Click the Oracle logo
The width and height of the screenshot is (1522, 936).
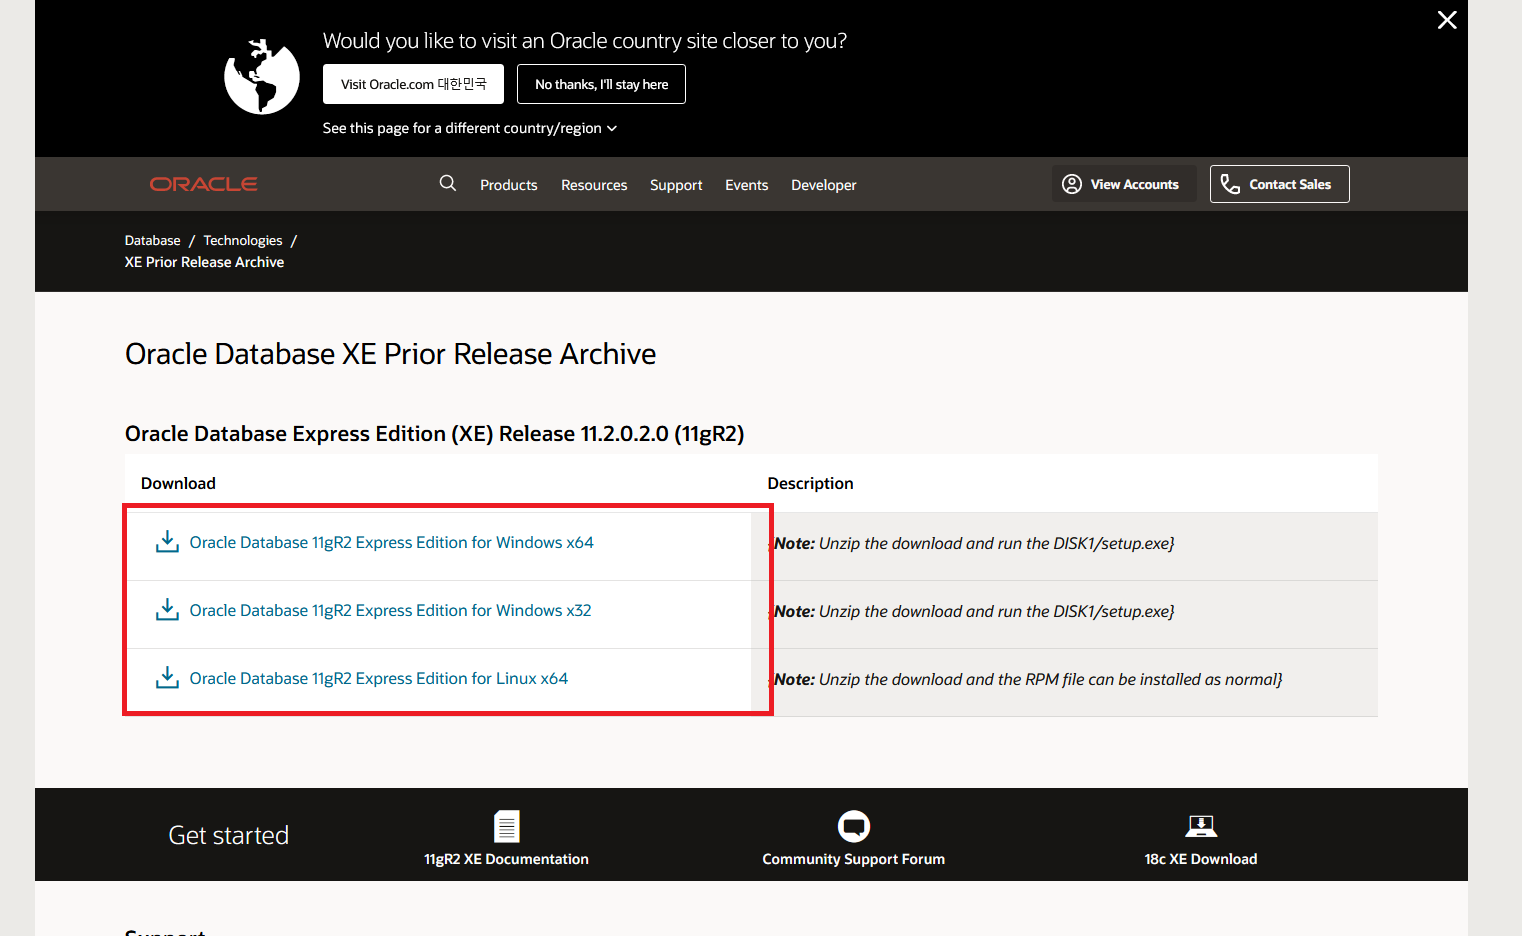point(203,184)
